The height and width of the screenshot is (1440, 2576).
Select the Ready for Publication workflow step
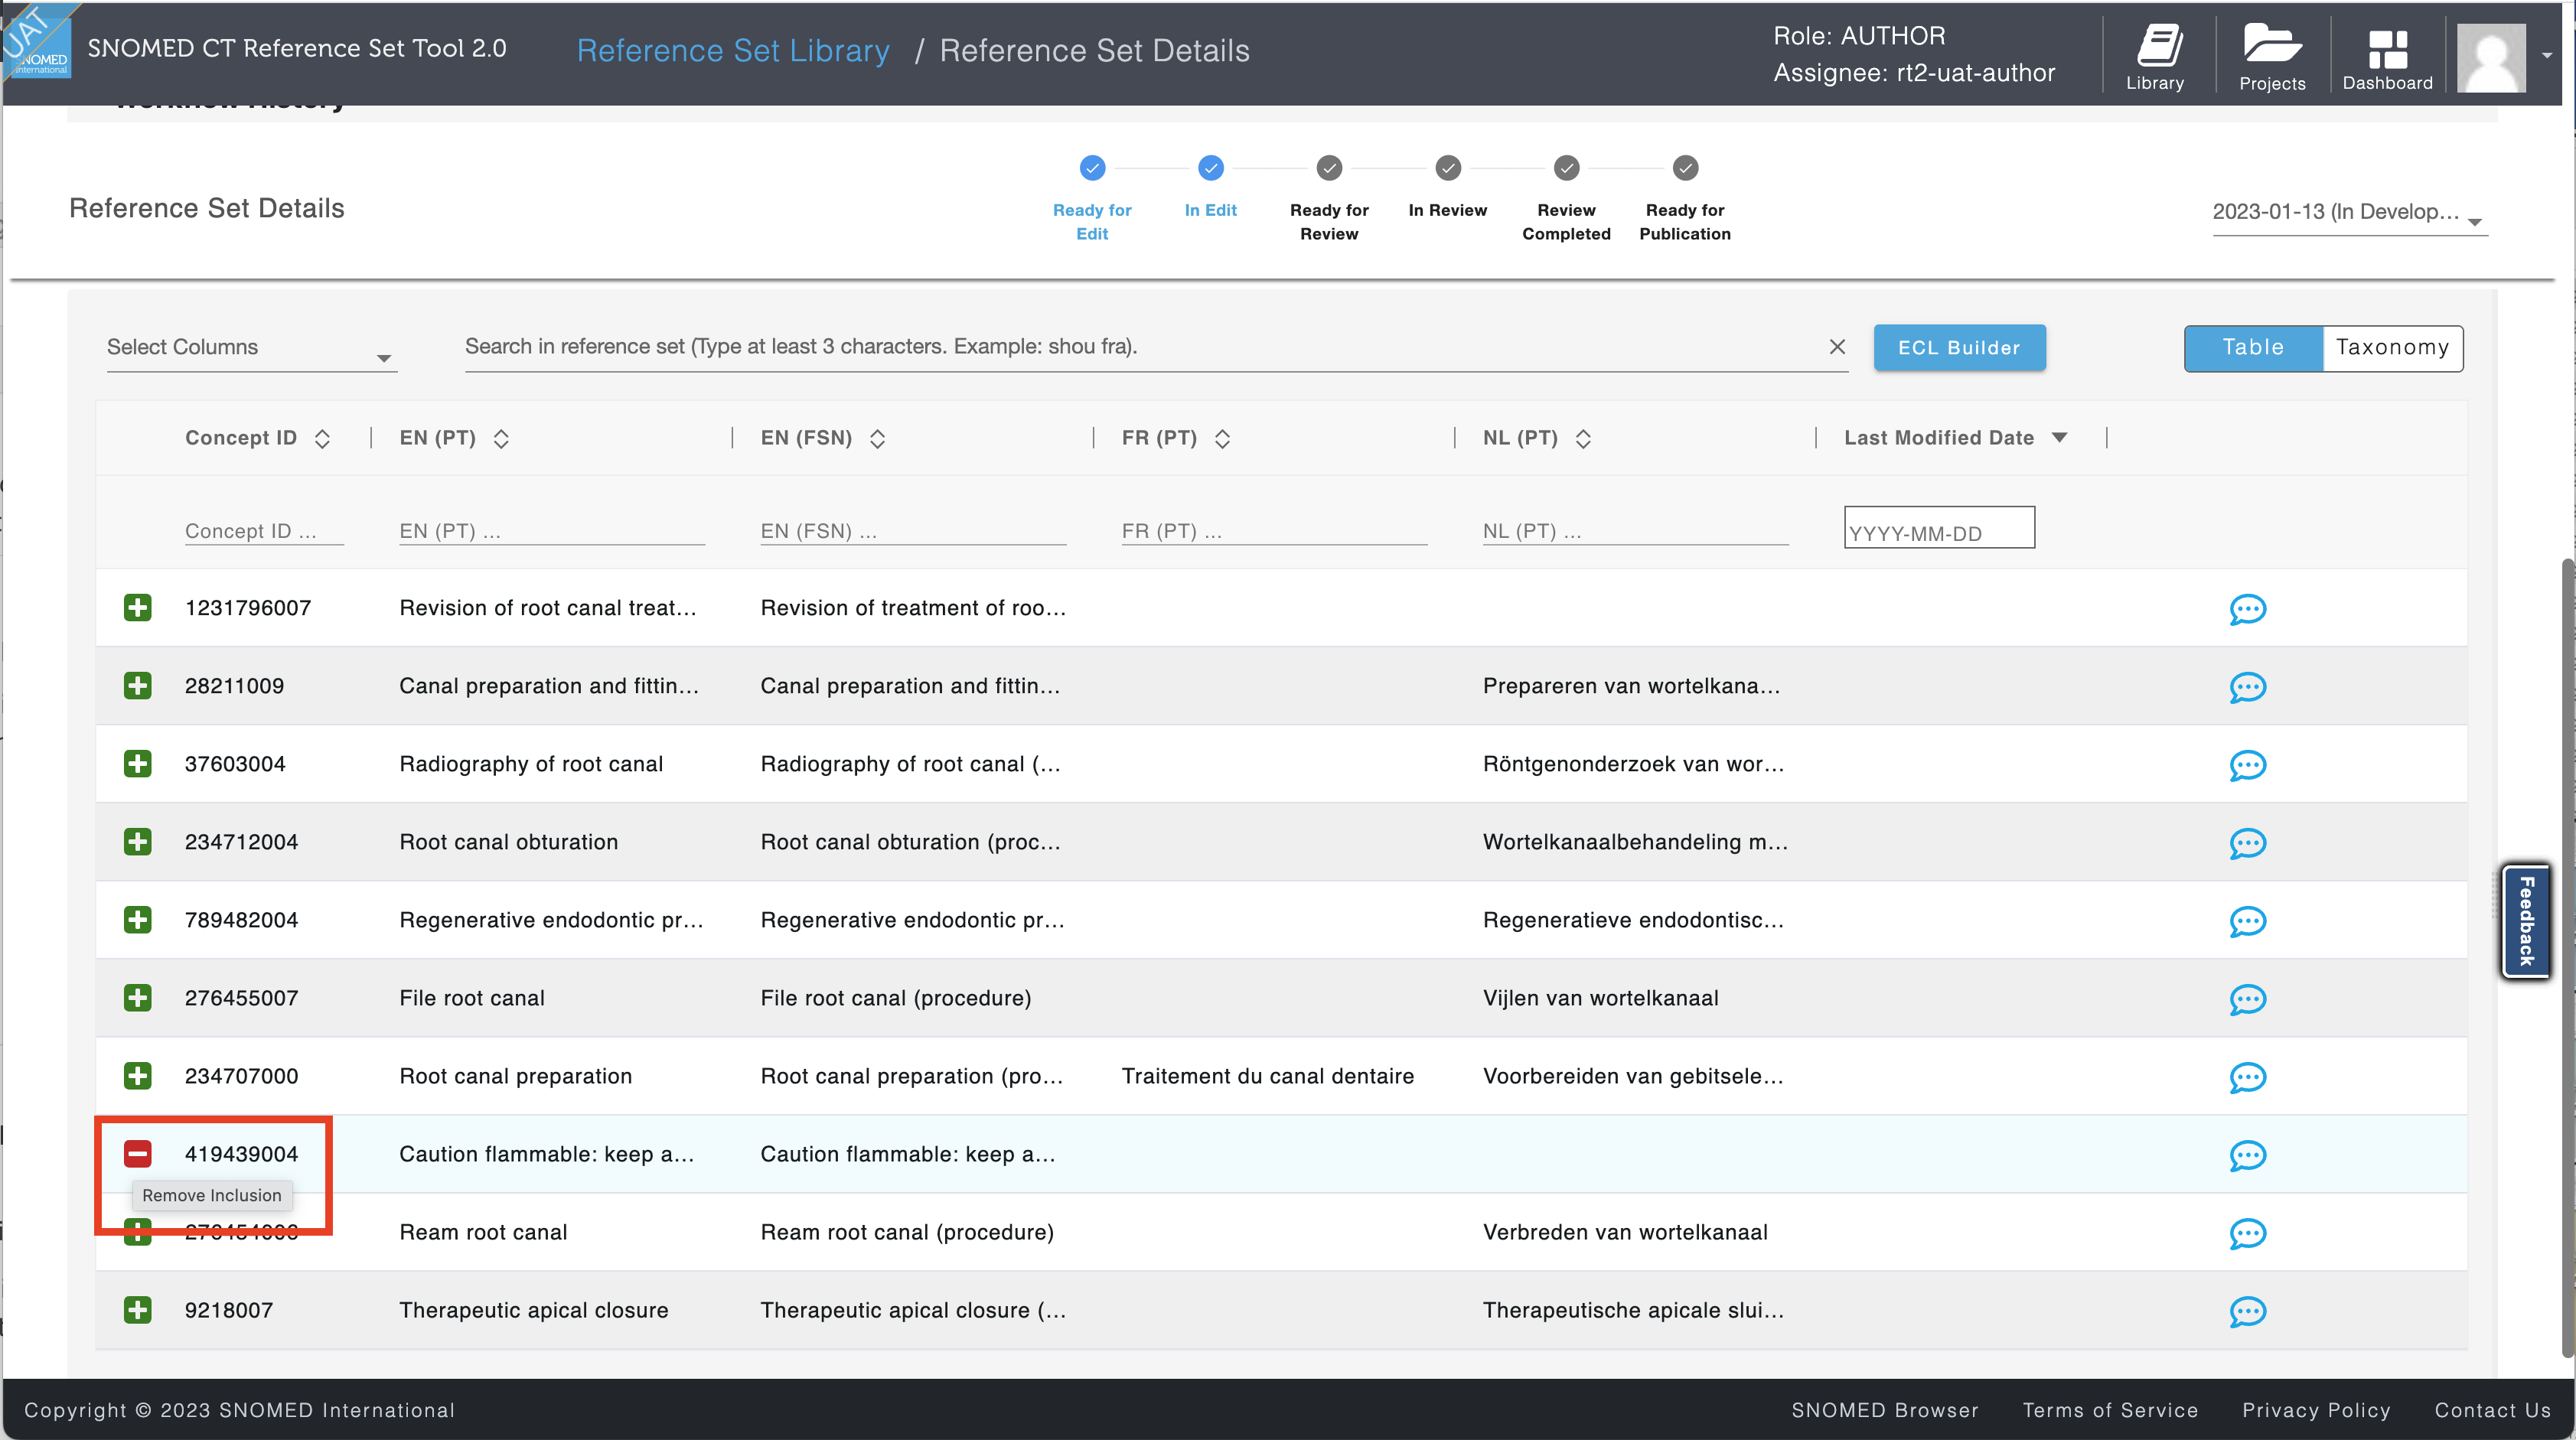(x=1685, y=168)
